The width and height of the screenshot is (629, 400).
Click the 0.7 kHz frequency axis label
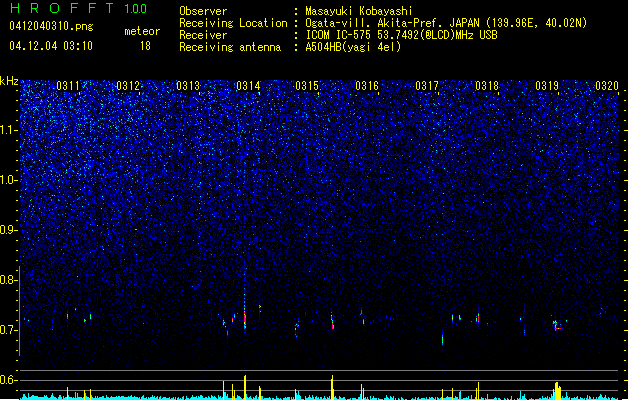tap(8, 330)
